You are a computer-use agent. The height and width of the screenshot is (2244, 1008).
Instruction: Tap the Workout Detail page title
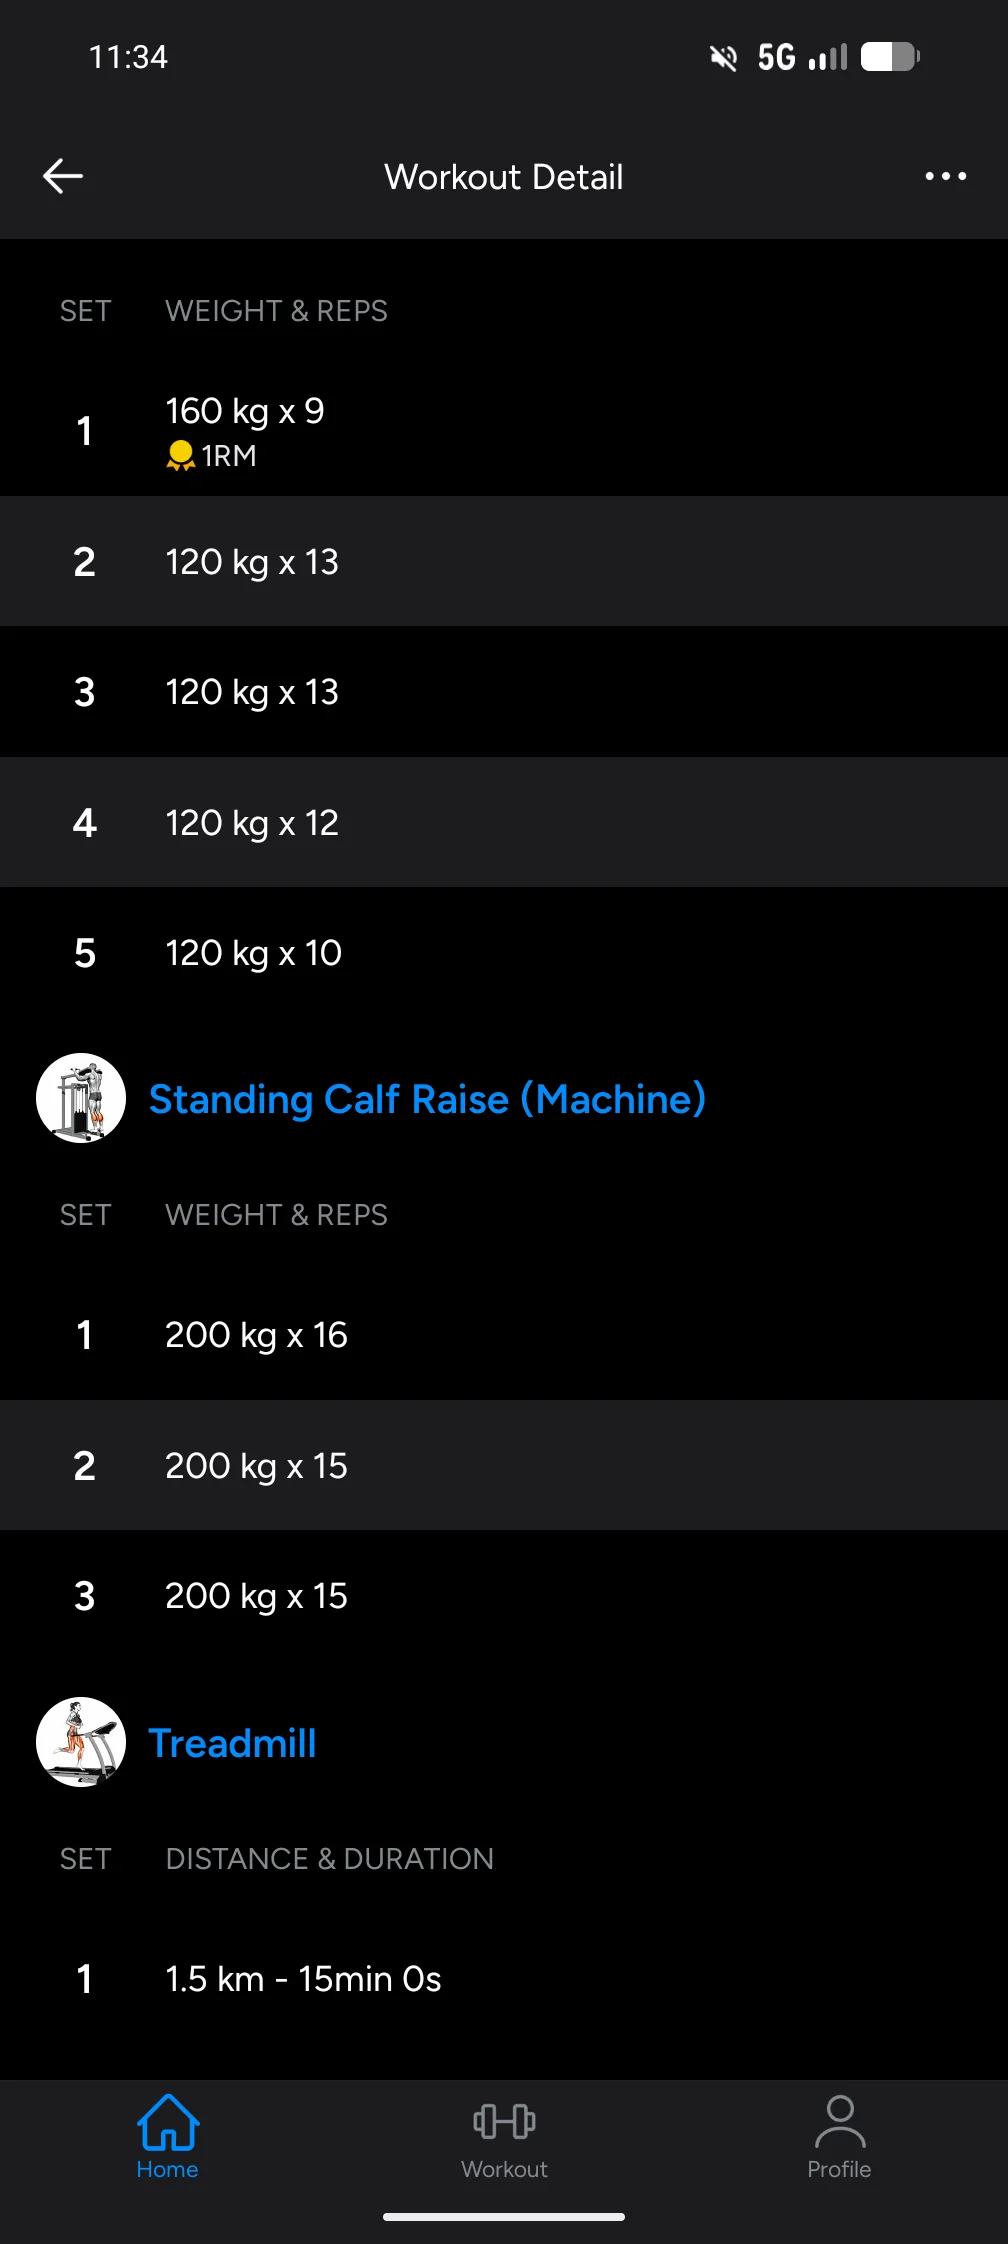(x=504, y=177)
